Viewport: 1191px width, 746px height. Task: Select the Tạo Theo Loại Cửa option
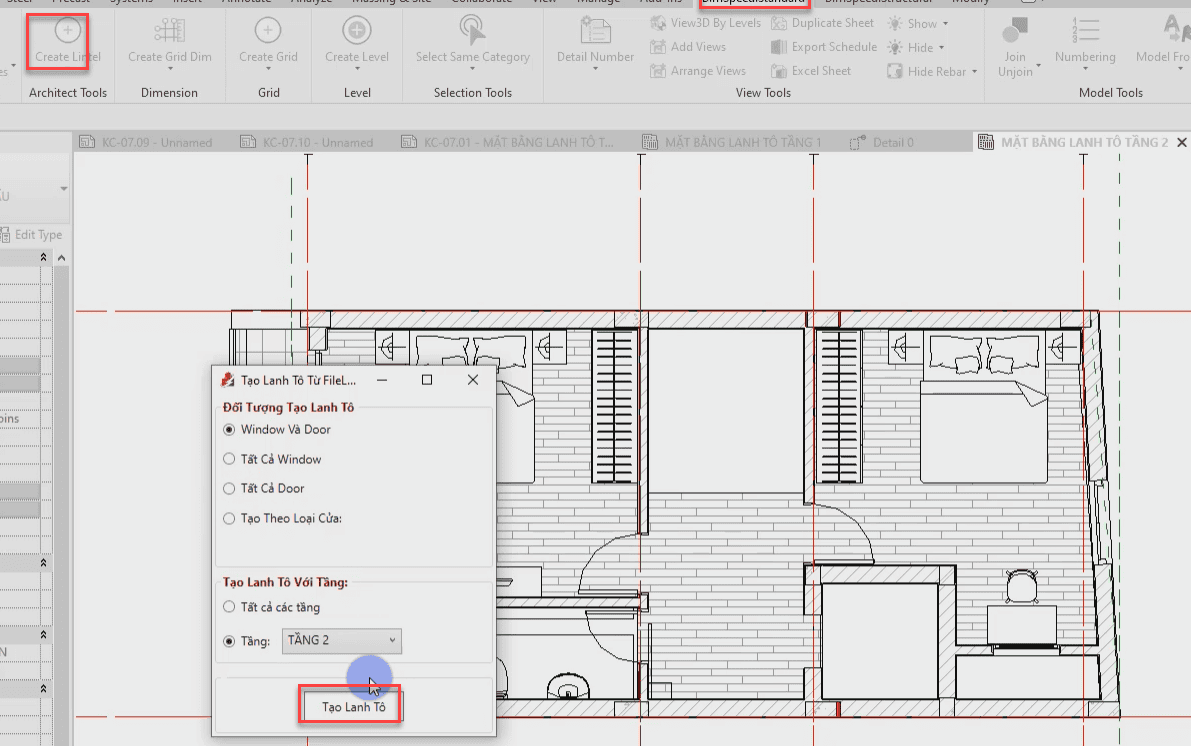[230, 519]
